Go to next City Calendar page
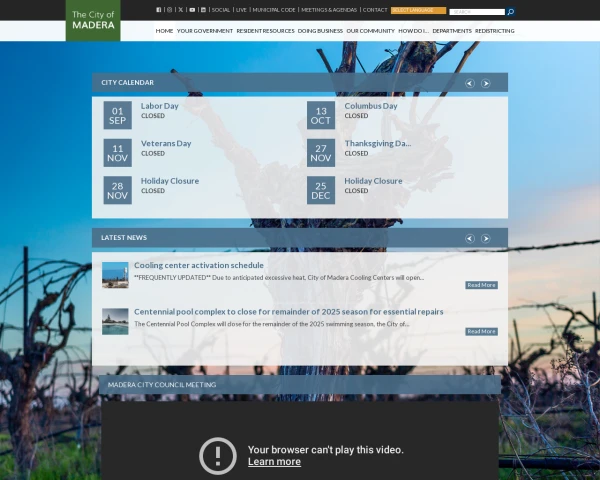The height and width of the screenshot is (480, 600). (x=486, y=83)
